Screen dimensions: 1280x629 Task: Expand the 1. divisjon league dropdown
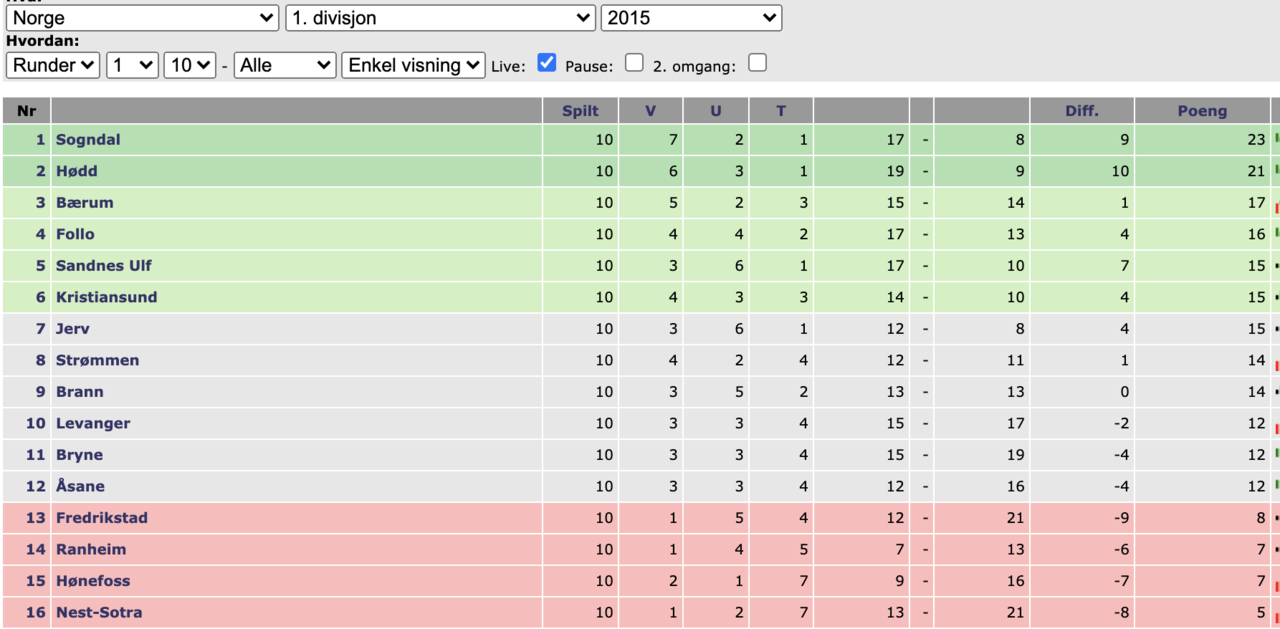click(441, 18)
